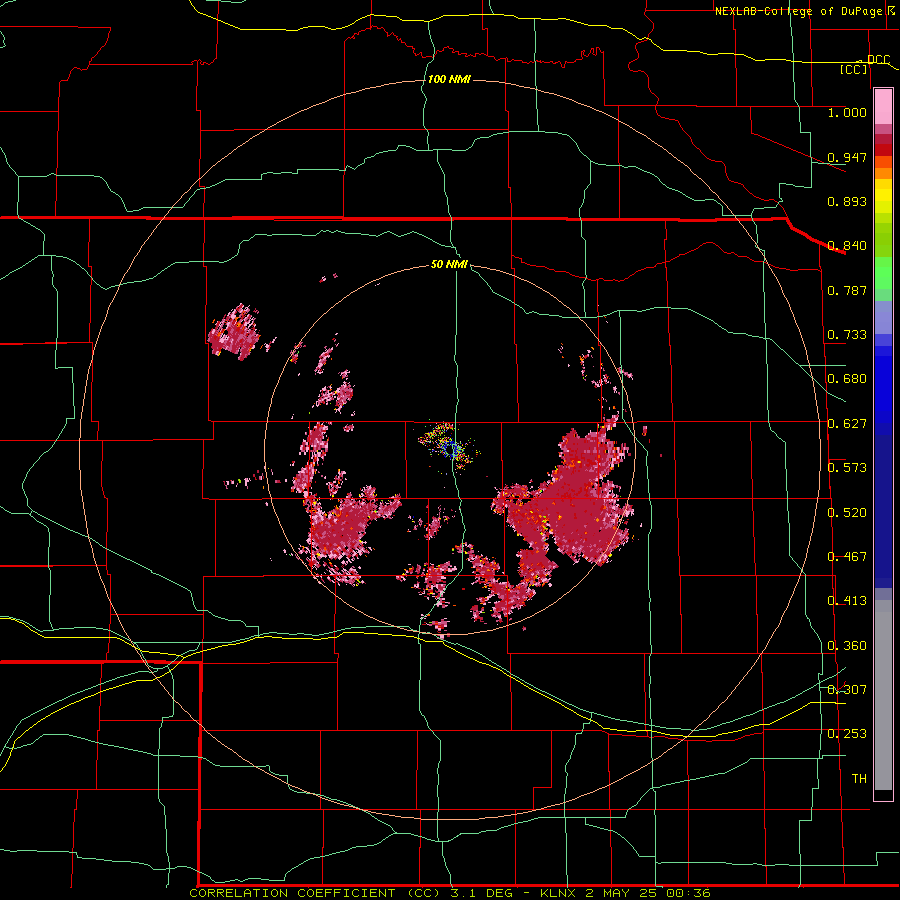The height and width of the screenshot is (900, 900).
Task: Click the 0.840 legend value
Action: [847, 246]
